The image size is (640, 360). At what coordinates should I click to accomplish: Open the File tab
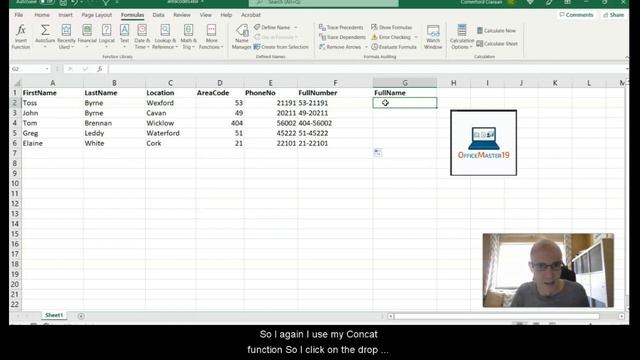pos(19,15)
